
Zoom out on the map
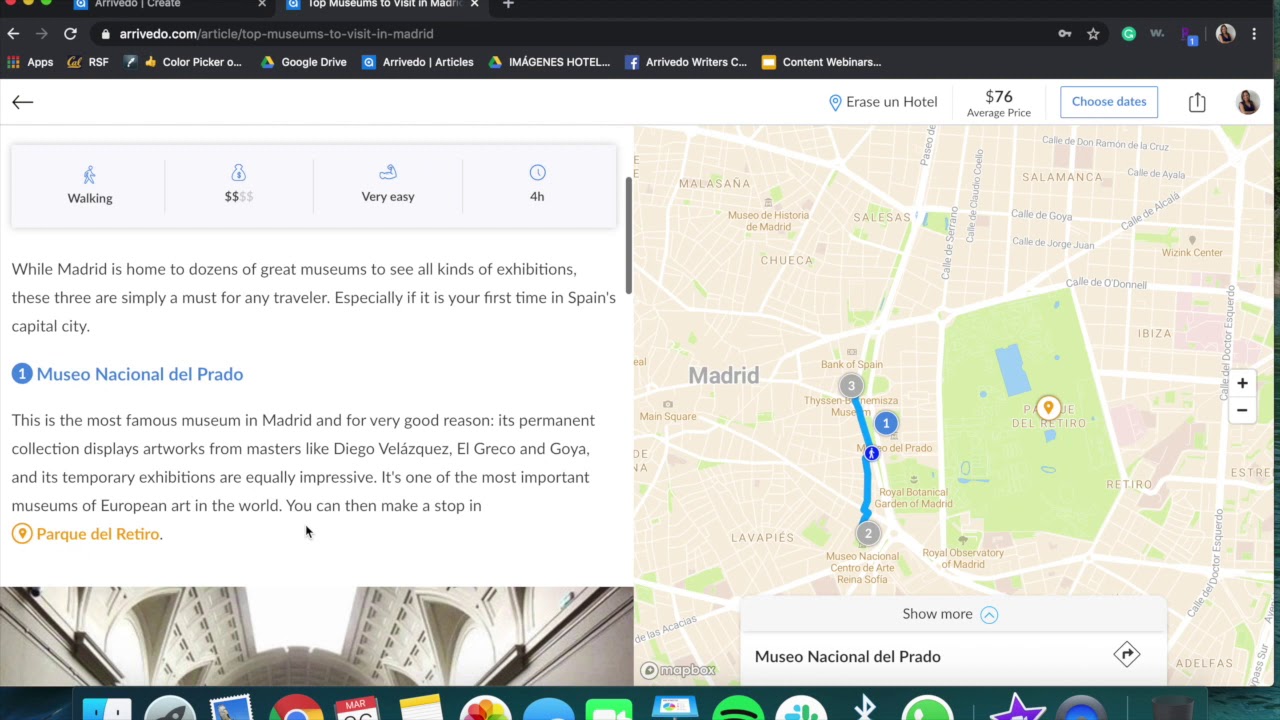tap(1242, 410)
